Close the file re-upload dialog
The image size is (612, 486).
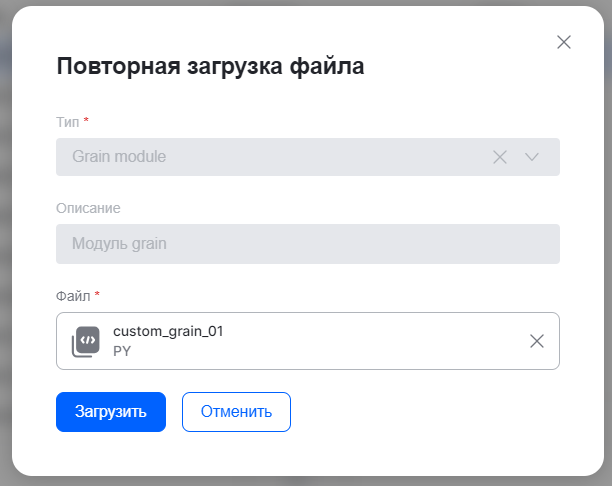click(x=563, y=42)
